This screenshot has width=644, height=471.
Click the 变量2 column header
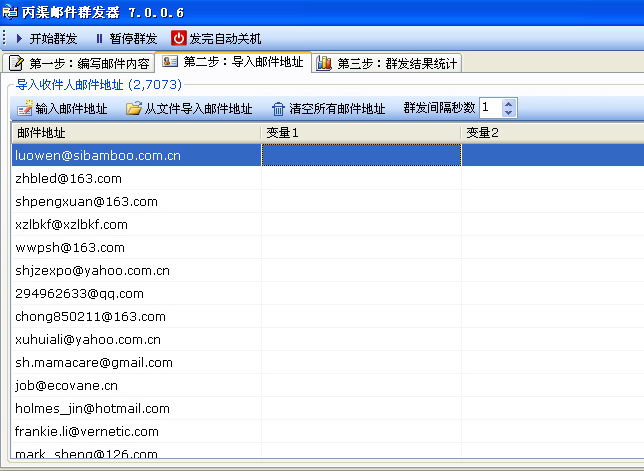point(552,132)
